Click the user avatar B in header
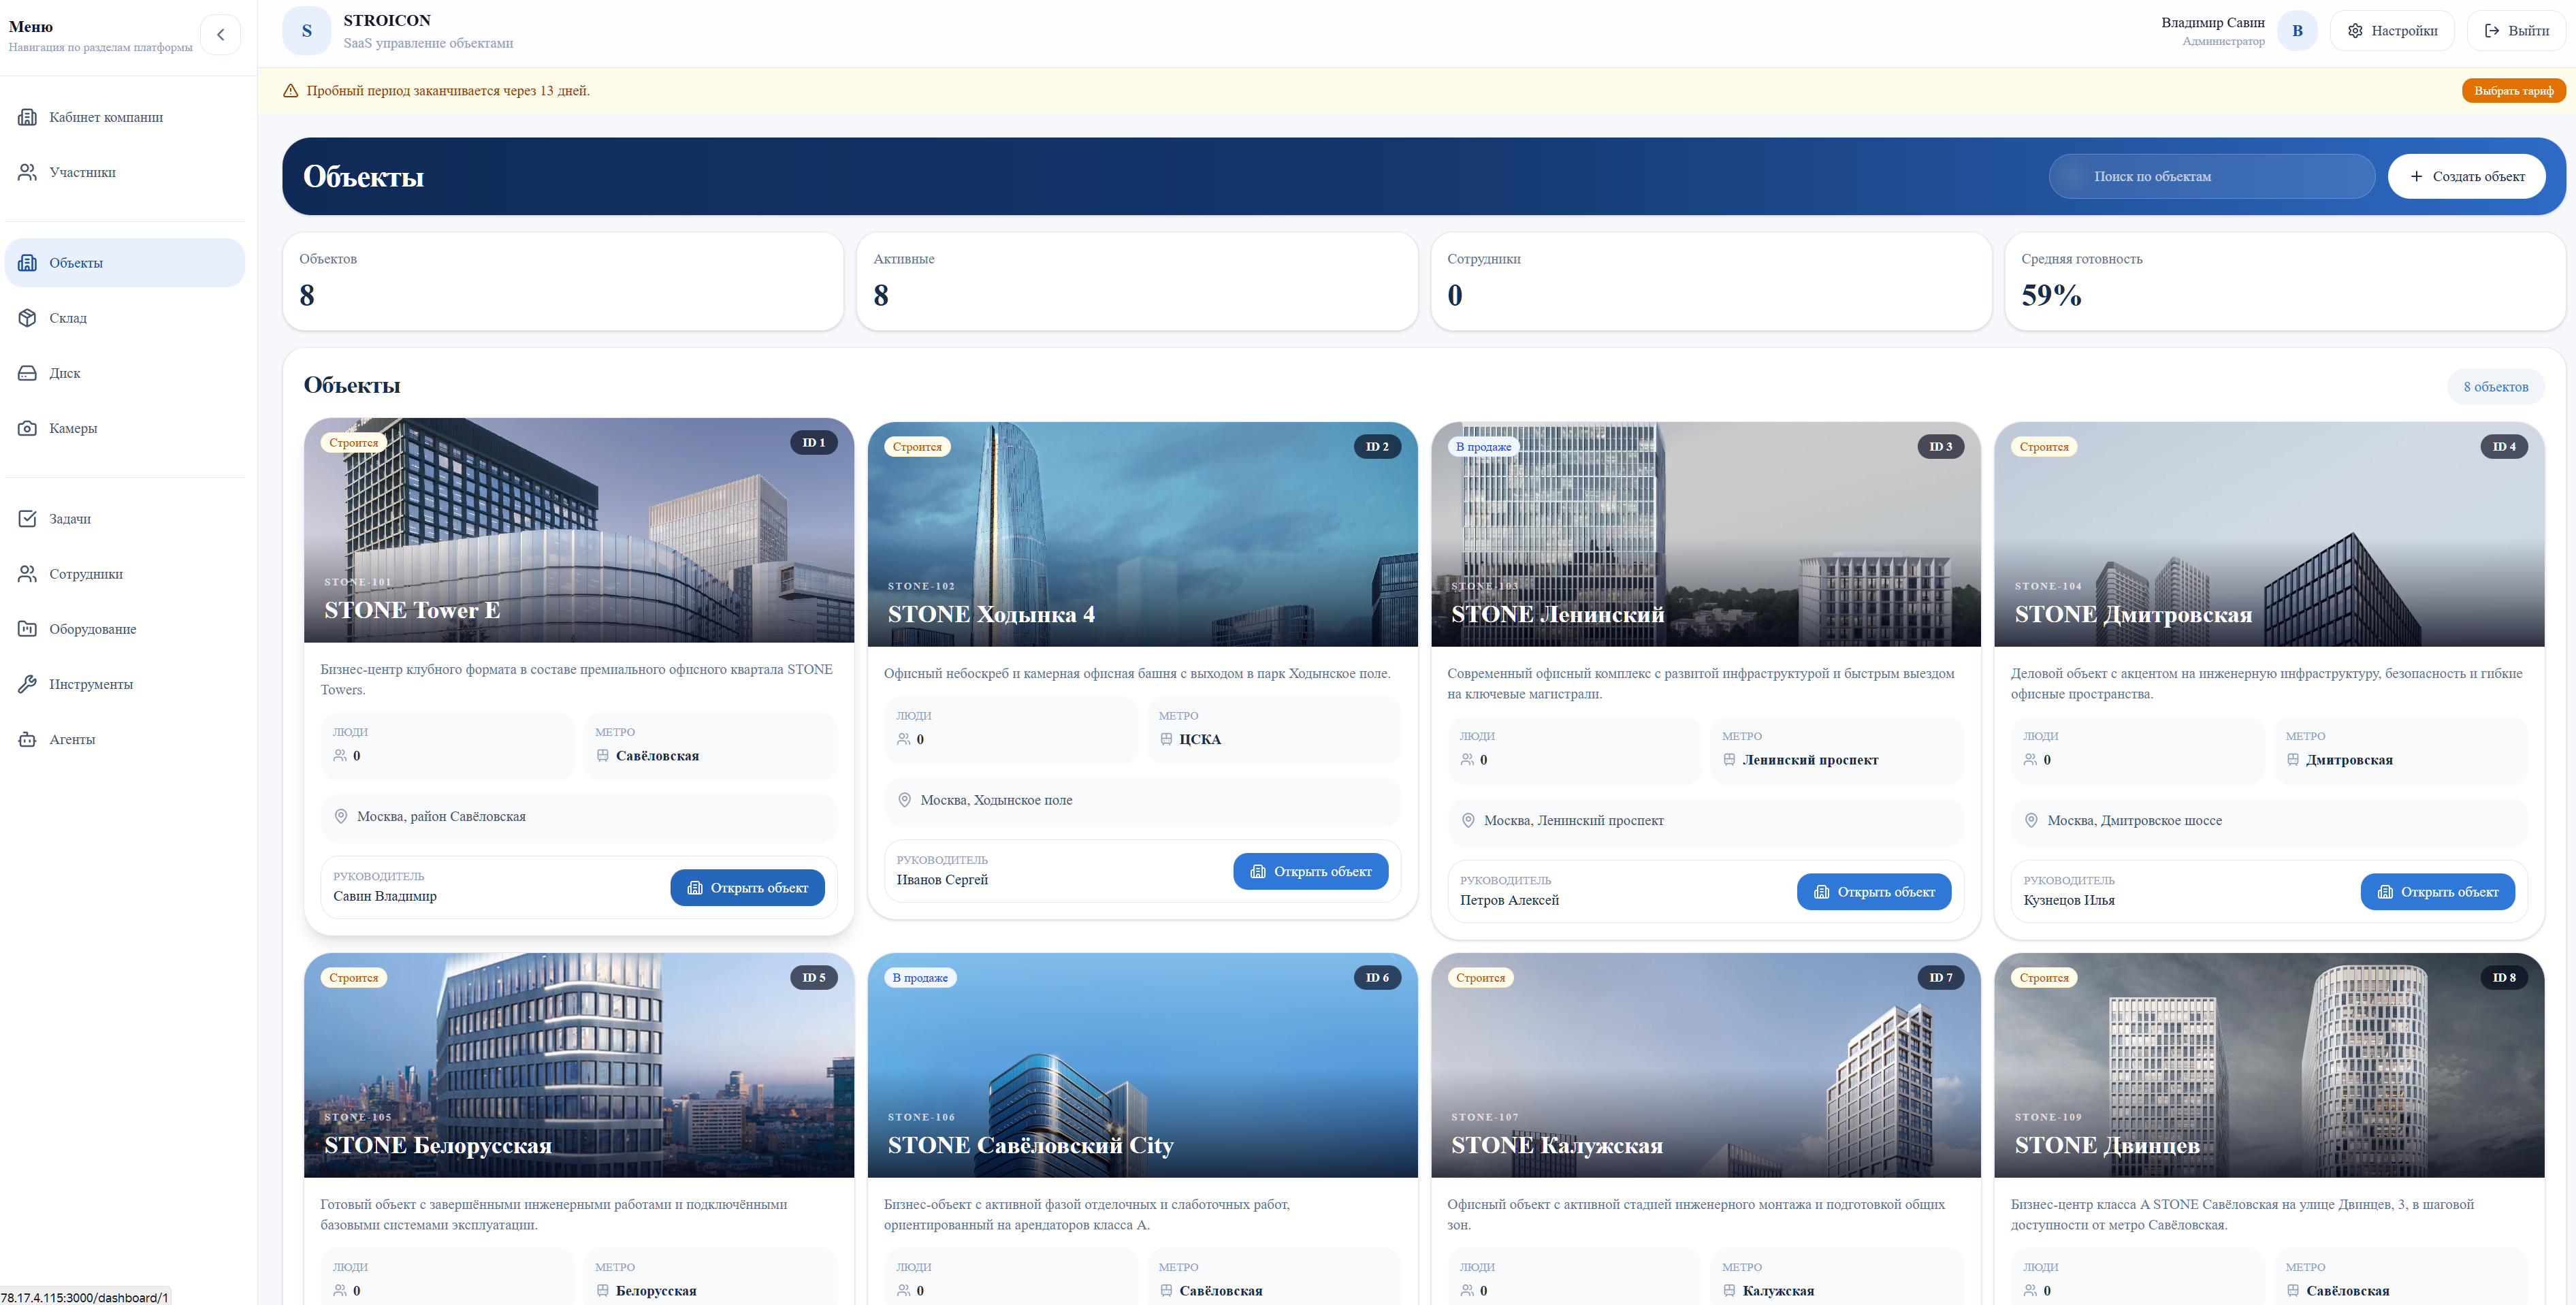 (2297, 31)
